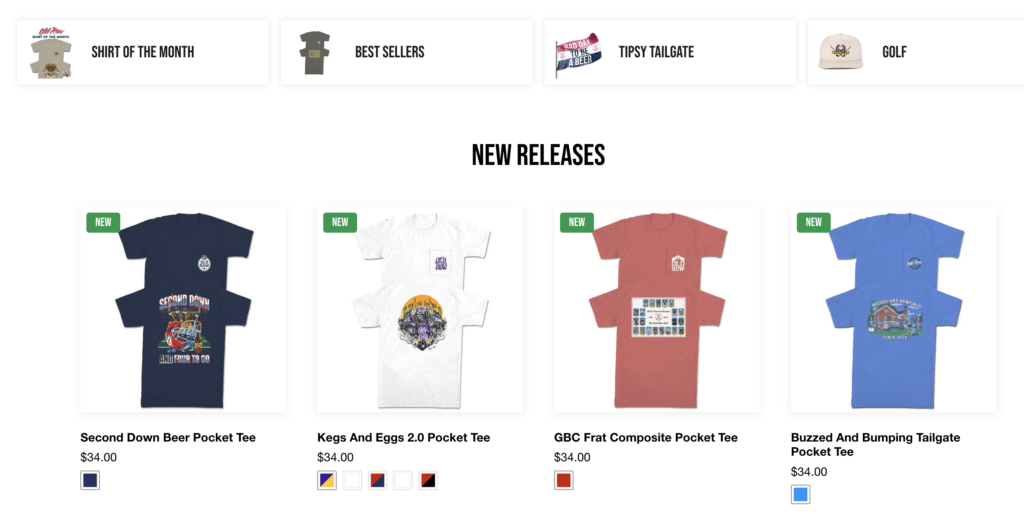Go to the Golf category label
This screenshot has height=519, width=1024.
click(894, 52)
